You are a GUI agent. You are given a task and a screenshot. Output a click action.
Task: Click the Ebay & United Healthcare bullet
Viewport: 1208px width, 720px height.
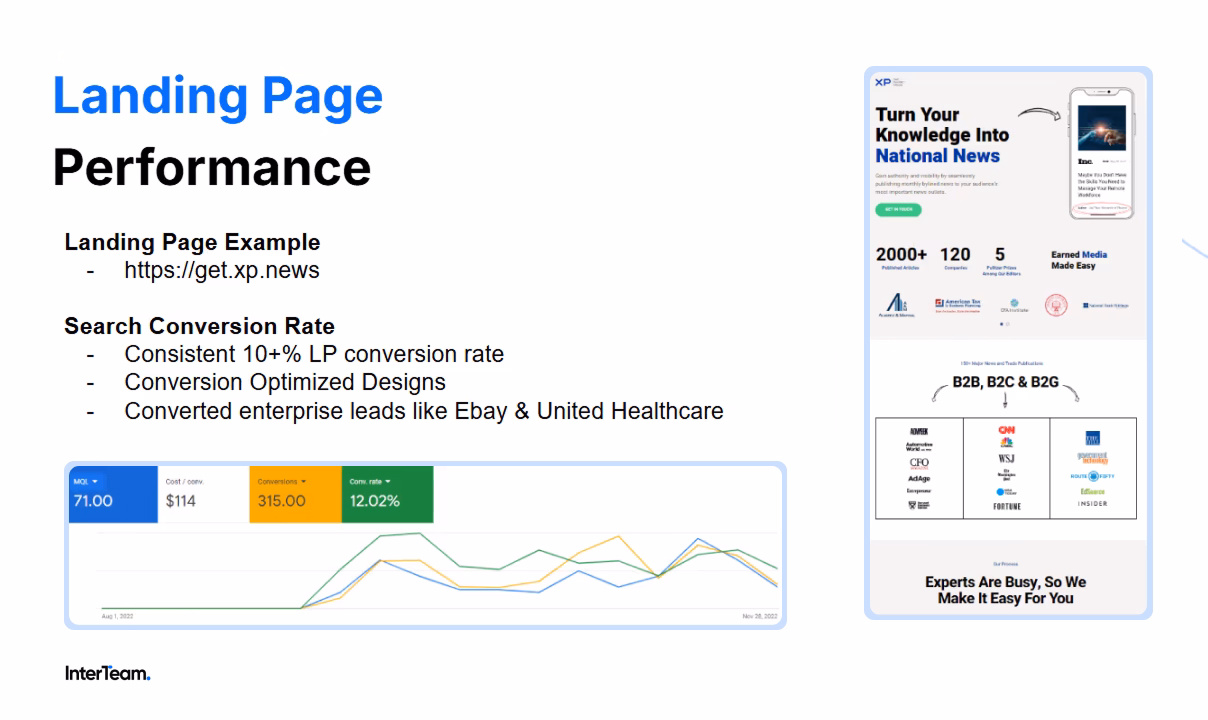pyautogui.click(x=424, y=410)
